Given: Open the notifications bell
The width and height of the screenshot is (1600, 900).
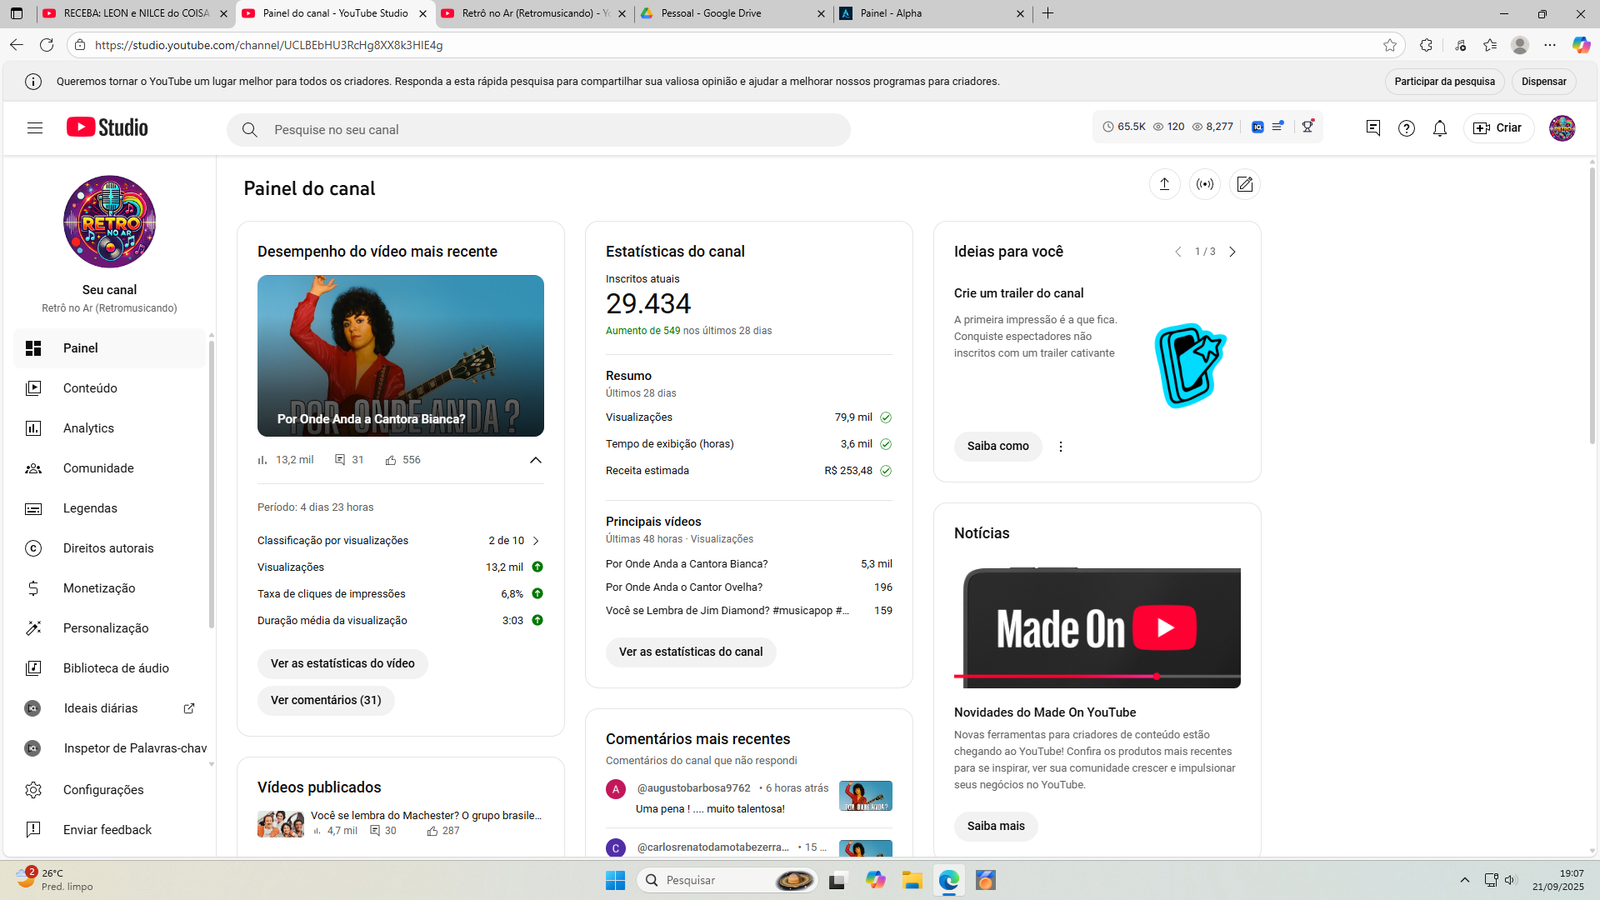Looking at the screenshot, I should (1440, 128).
